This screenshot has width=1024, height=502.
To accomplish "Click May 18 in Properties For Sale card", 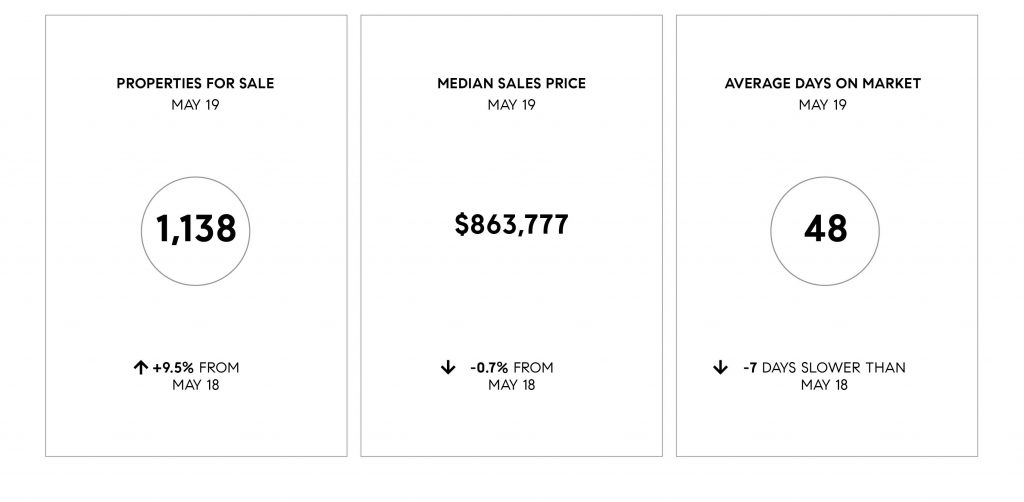I will [196, 385].
